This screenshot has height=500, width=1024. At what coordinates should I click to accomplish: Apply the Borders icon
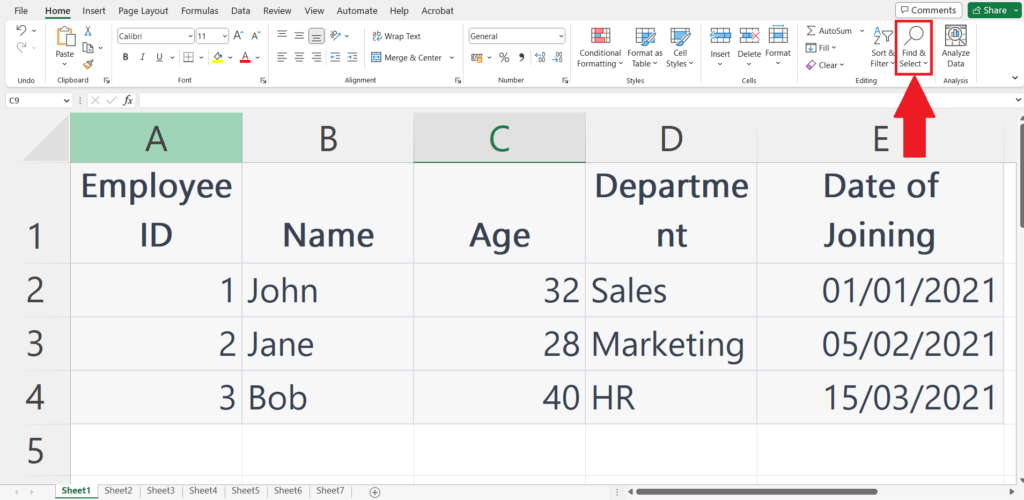pos(188,57)
